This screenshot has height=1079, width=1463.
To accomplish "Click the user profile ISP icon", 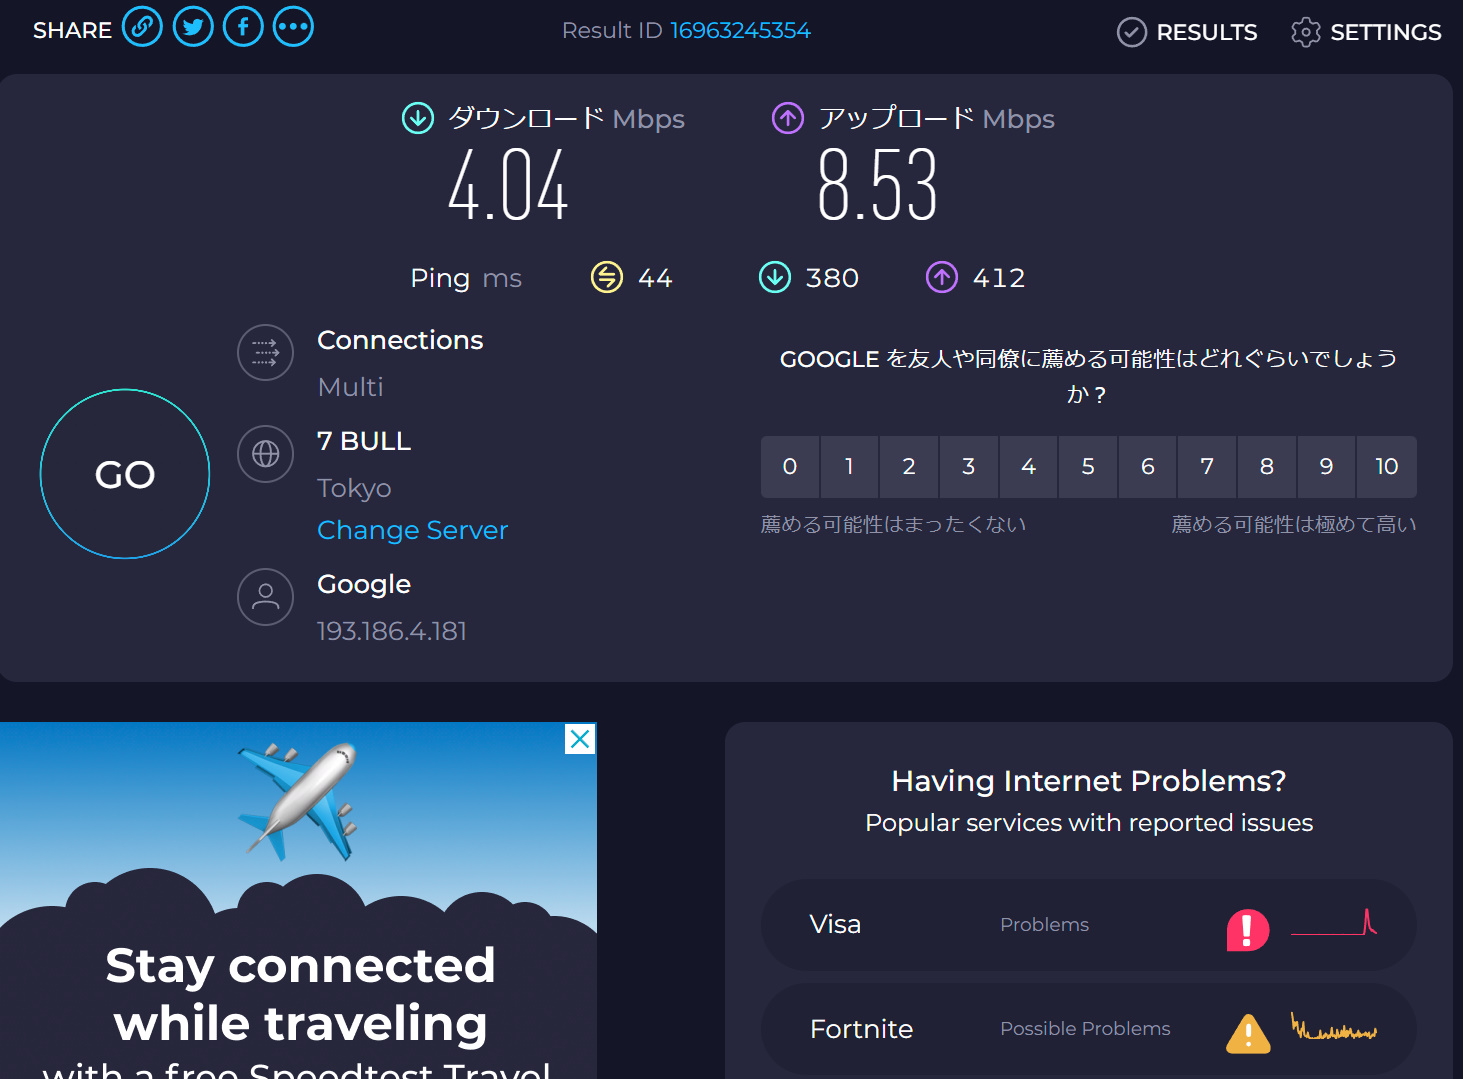I will point(265,597).
